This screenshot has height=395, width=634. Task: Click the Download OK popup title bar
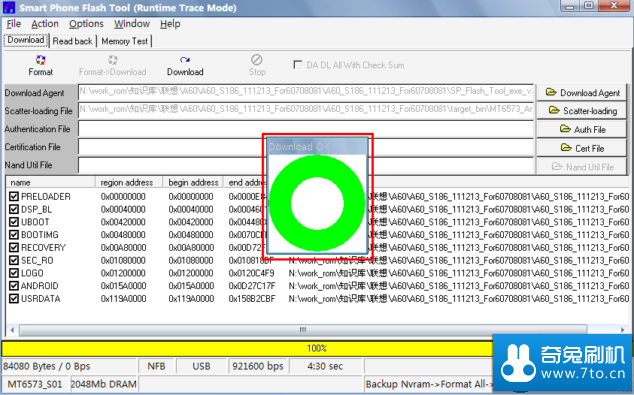[317, 147]
